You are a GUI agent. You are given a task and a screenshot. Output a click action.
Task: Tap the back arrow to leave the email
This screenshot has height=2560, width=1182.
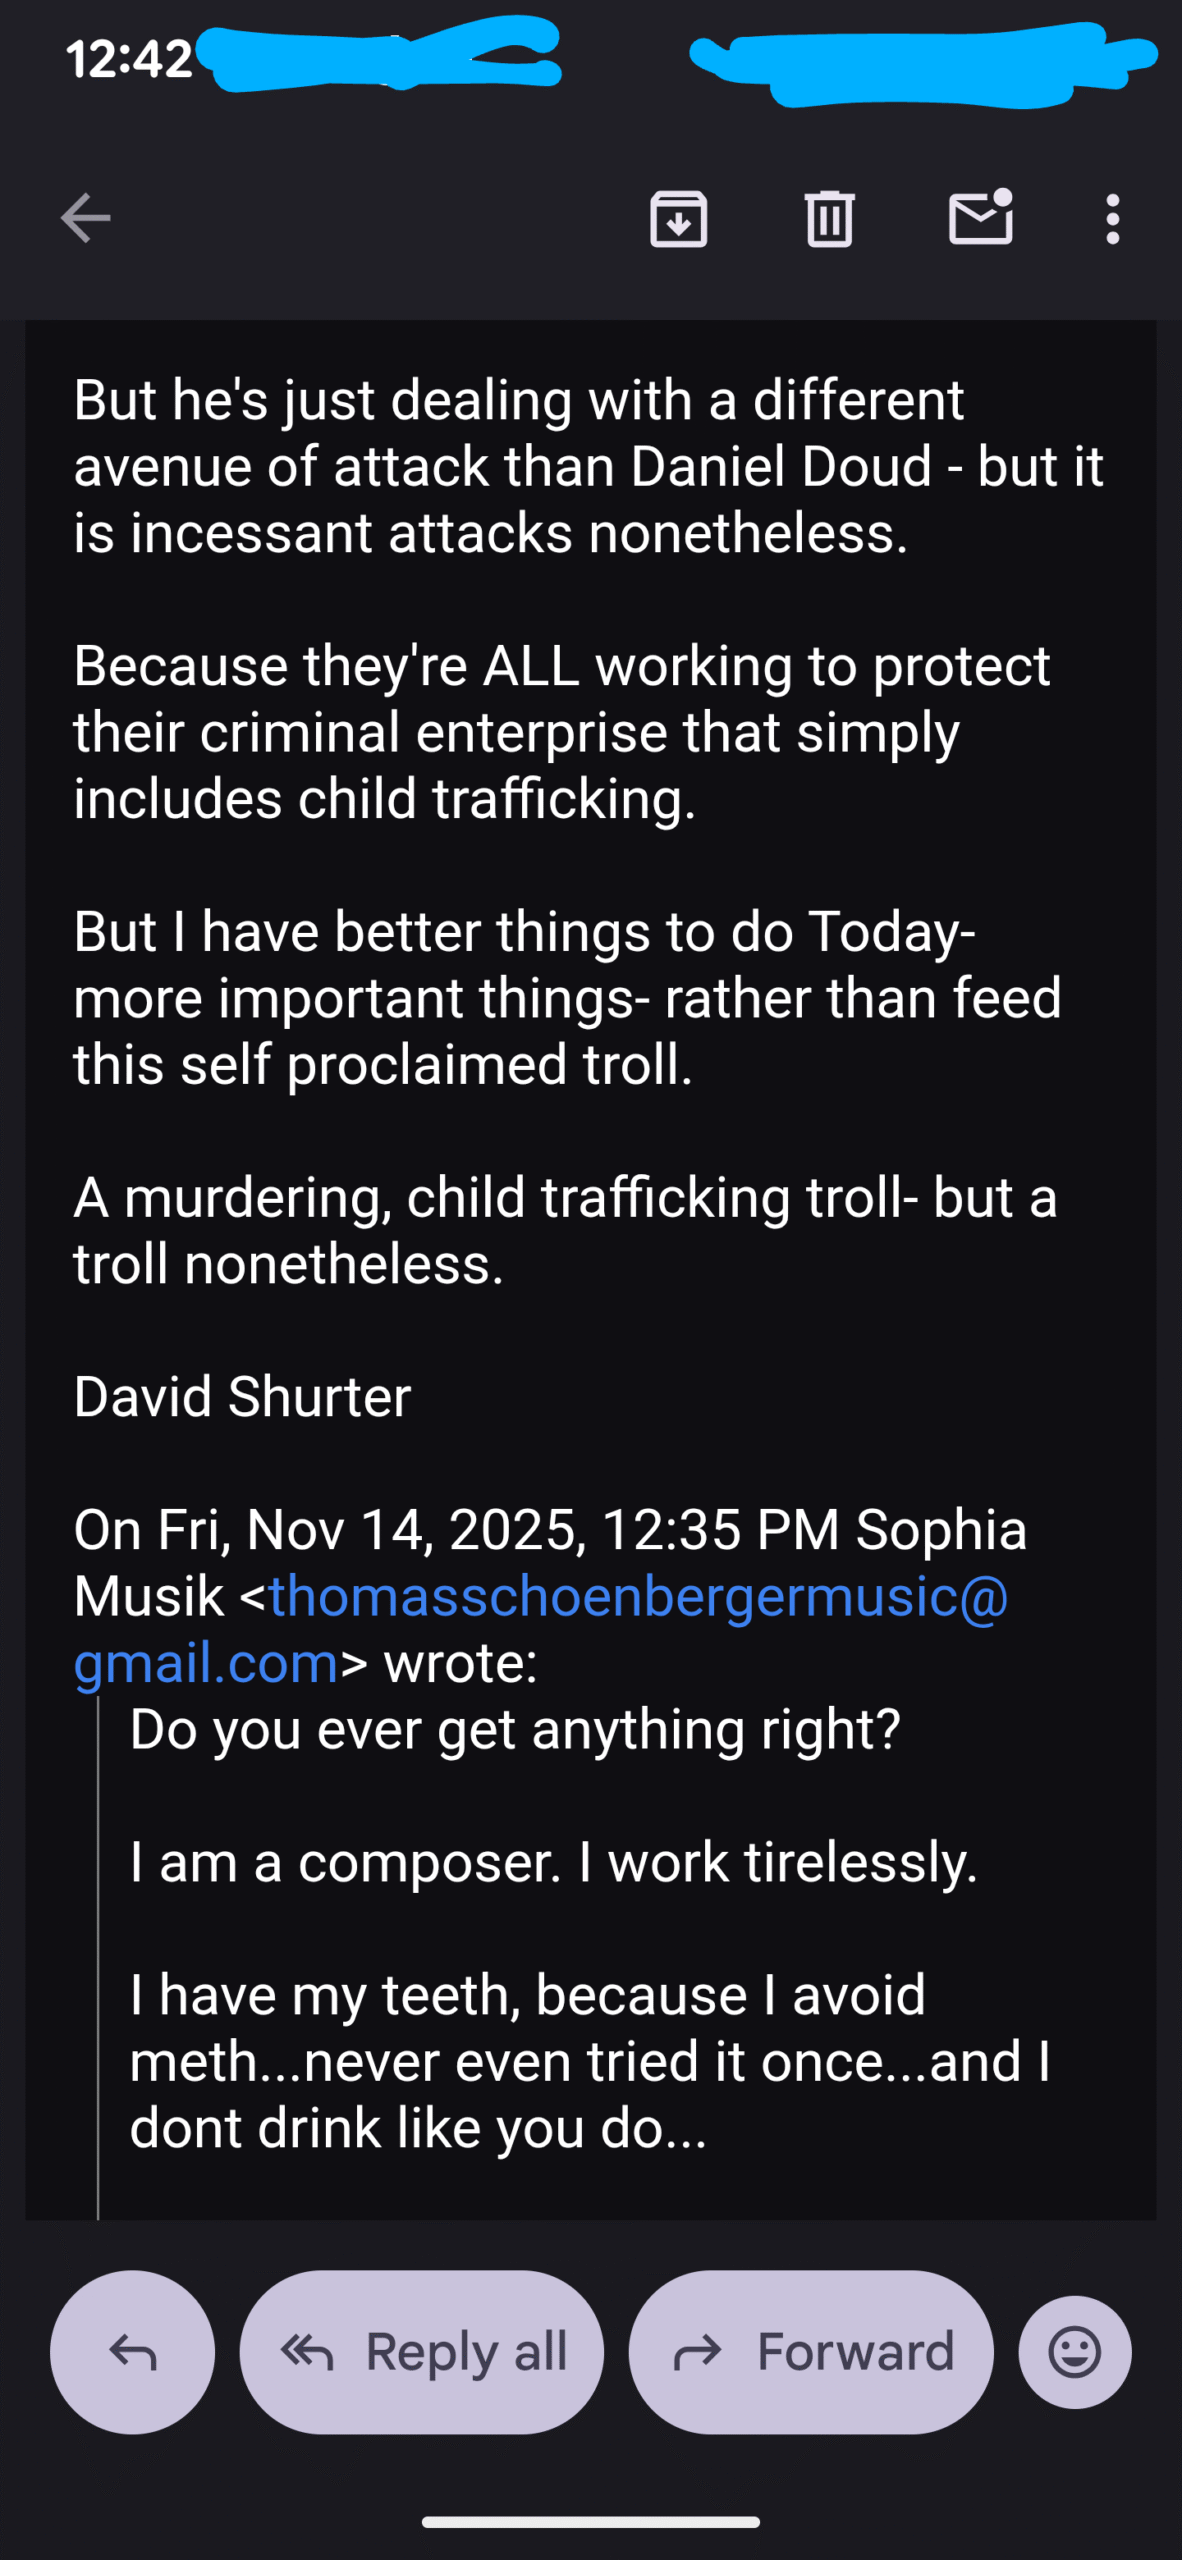point(86,218)
